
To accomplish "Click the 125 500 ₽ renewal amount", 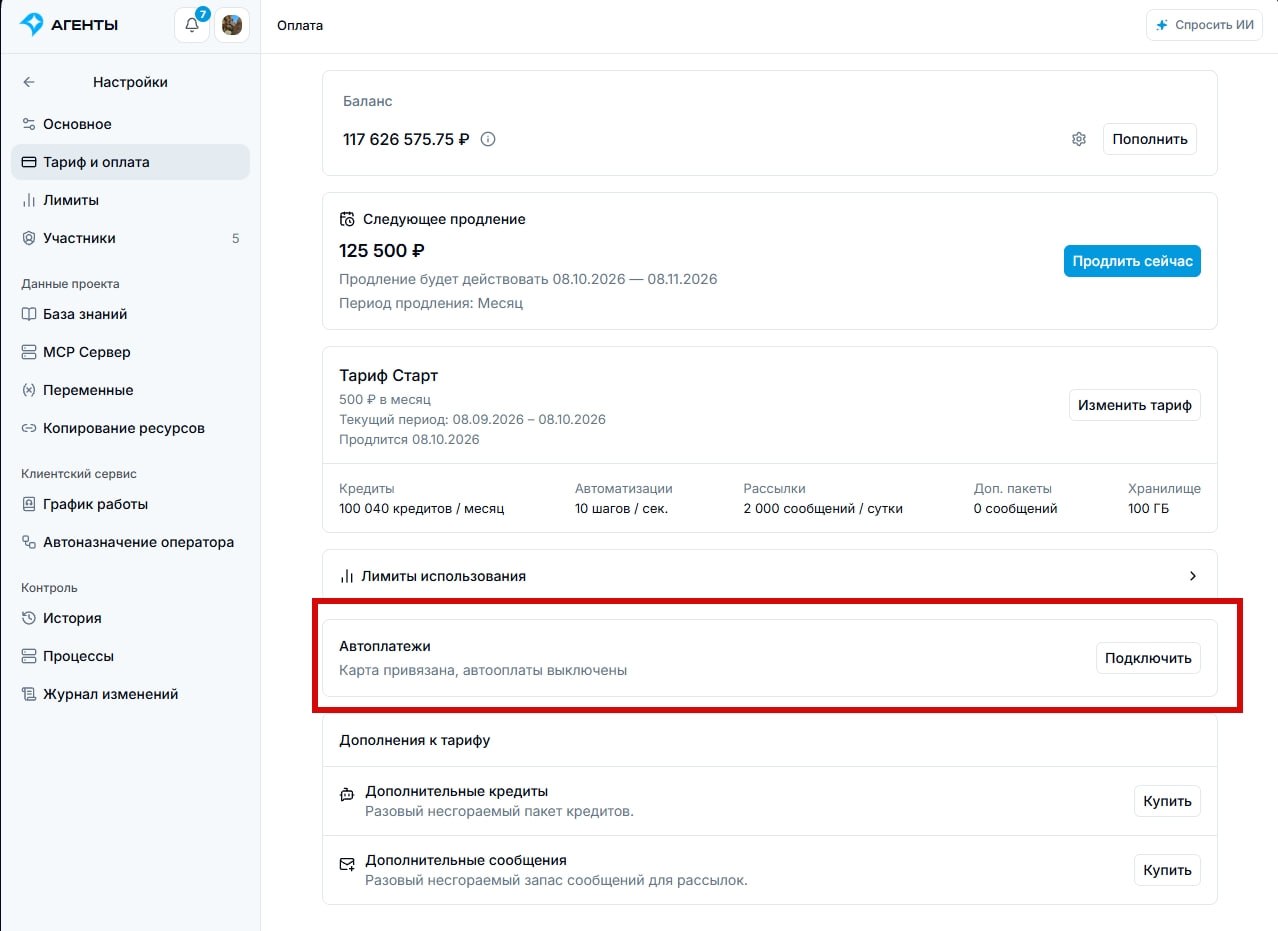I will point(382,250).
